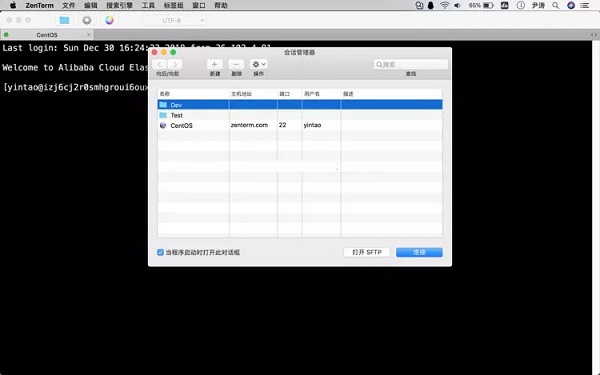
Task: Open the ZenTerm menu in menu bar
Action: pos(39,5)
